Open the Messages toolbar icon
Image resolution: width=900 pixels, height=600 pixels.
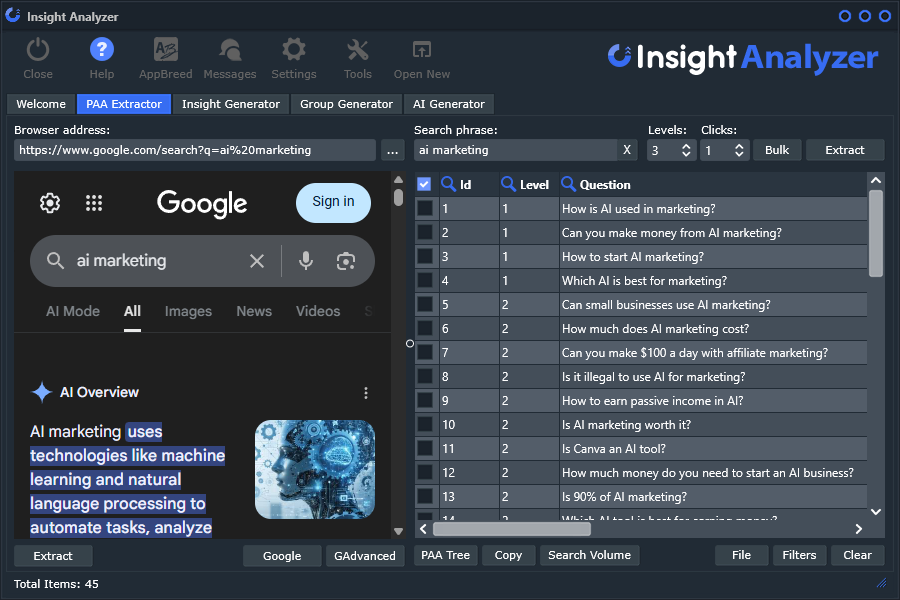coord(229,50)
